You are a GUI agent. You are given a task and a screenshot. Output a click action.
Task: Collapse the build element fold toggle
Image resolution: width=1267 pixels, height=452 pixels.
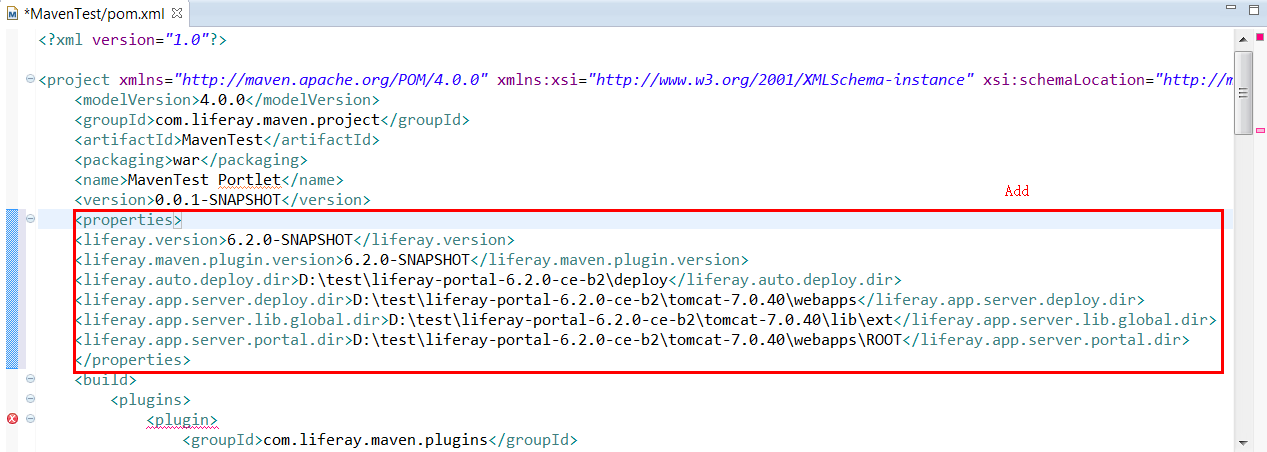click(x=30, y=380)
